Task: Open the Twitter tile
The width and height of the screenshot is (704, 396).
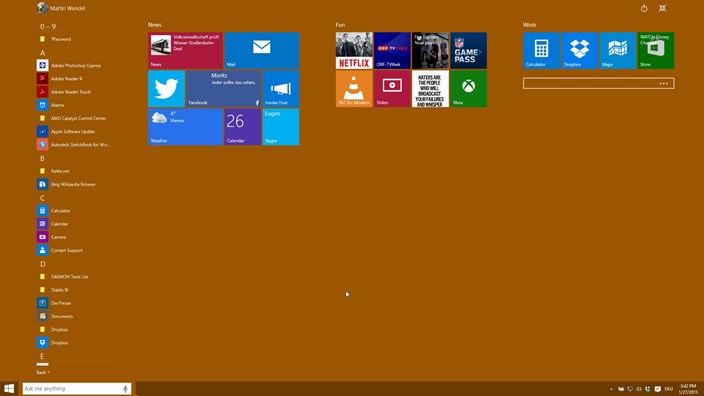Action: [x=166, y=88]
